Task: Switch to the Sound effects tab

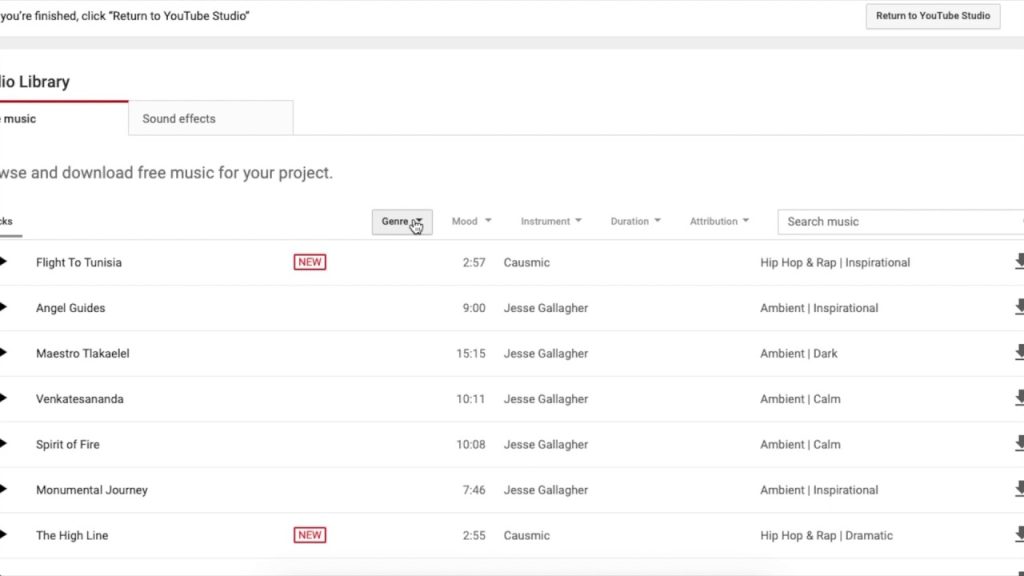Action: pos(178,117)
